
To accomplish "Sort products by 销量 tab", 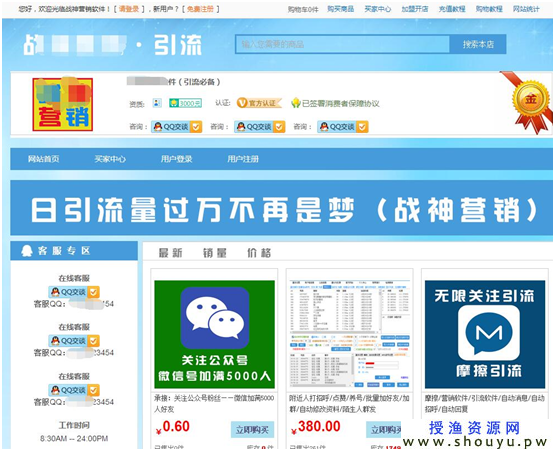I will (x=214, y=253).
